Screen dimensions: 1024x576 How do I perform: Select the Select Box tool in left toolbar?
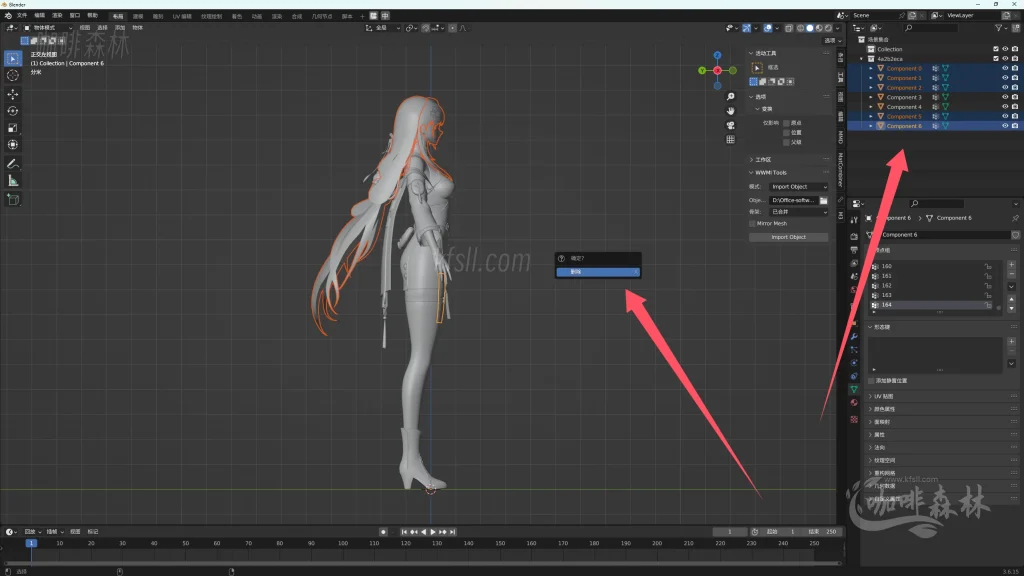[12, 59]
